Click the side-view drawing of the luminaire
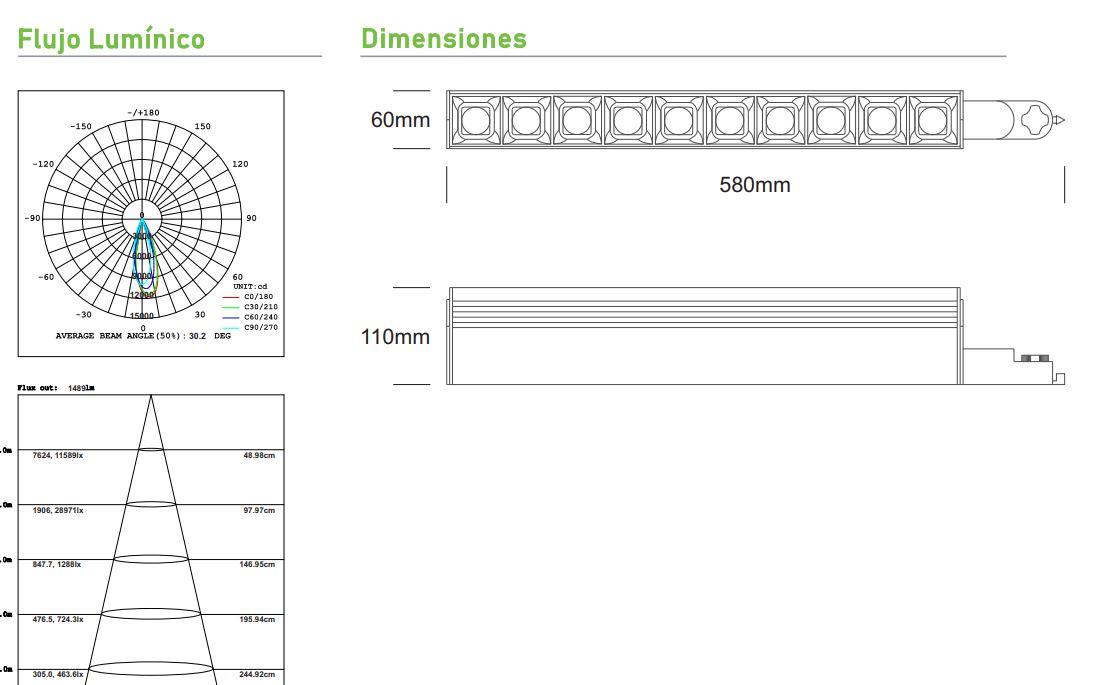 click(755, 336)
